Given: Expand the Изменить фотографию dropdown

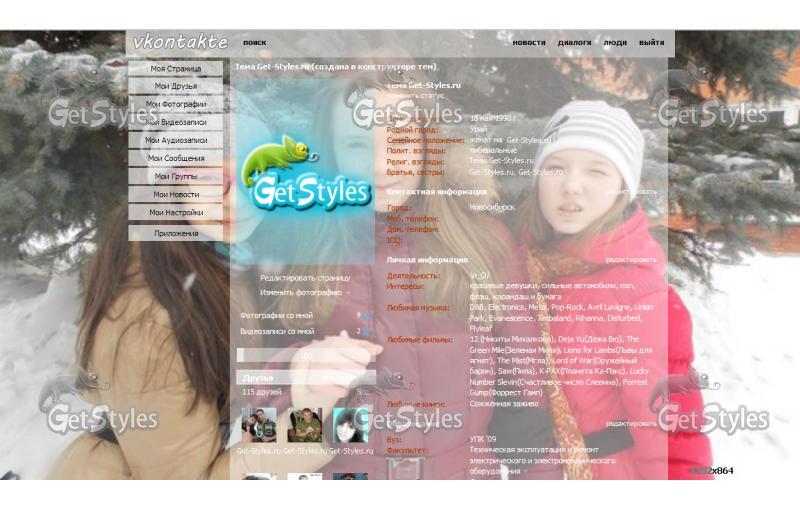Looking at the screenshot, I should (348, 293).
